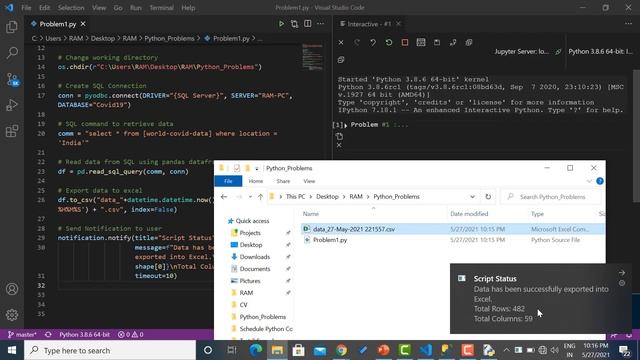This screenshot has height=360, width=640.
Task: Open the View ribbon tab in Explorer
Action: point(309,181)
